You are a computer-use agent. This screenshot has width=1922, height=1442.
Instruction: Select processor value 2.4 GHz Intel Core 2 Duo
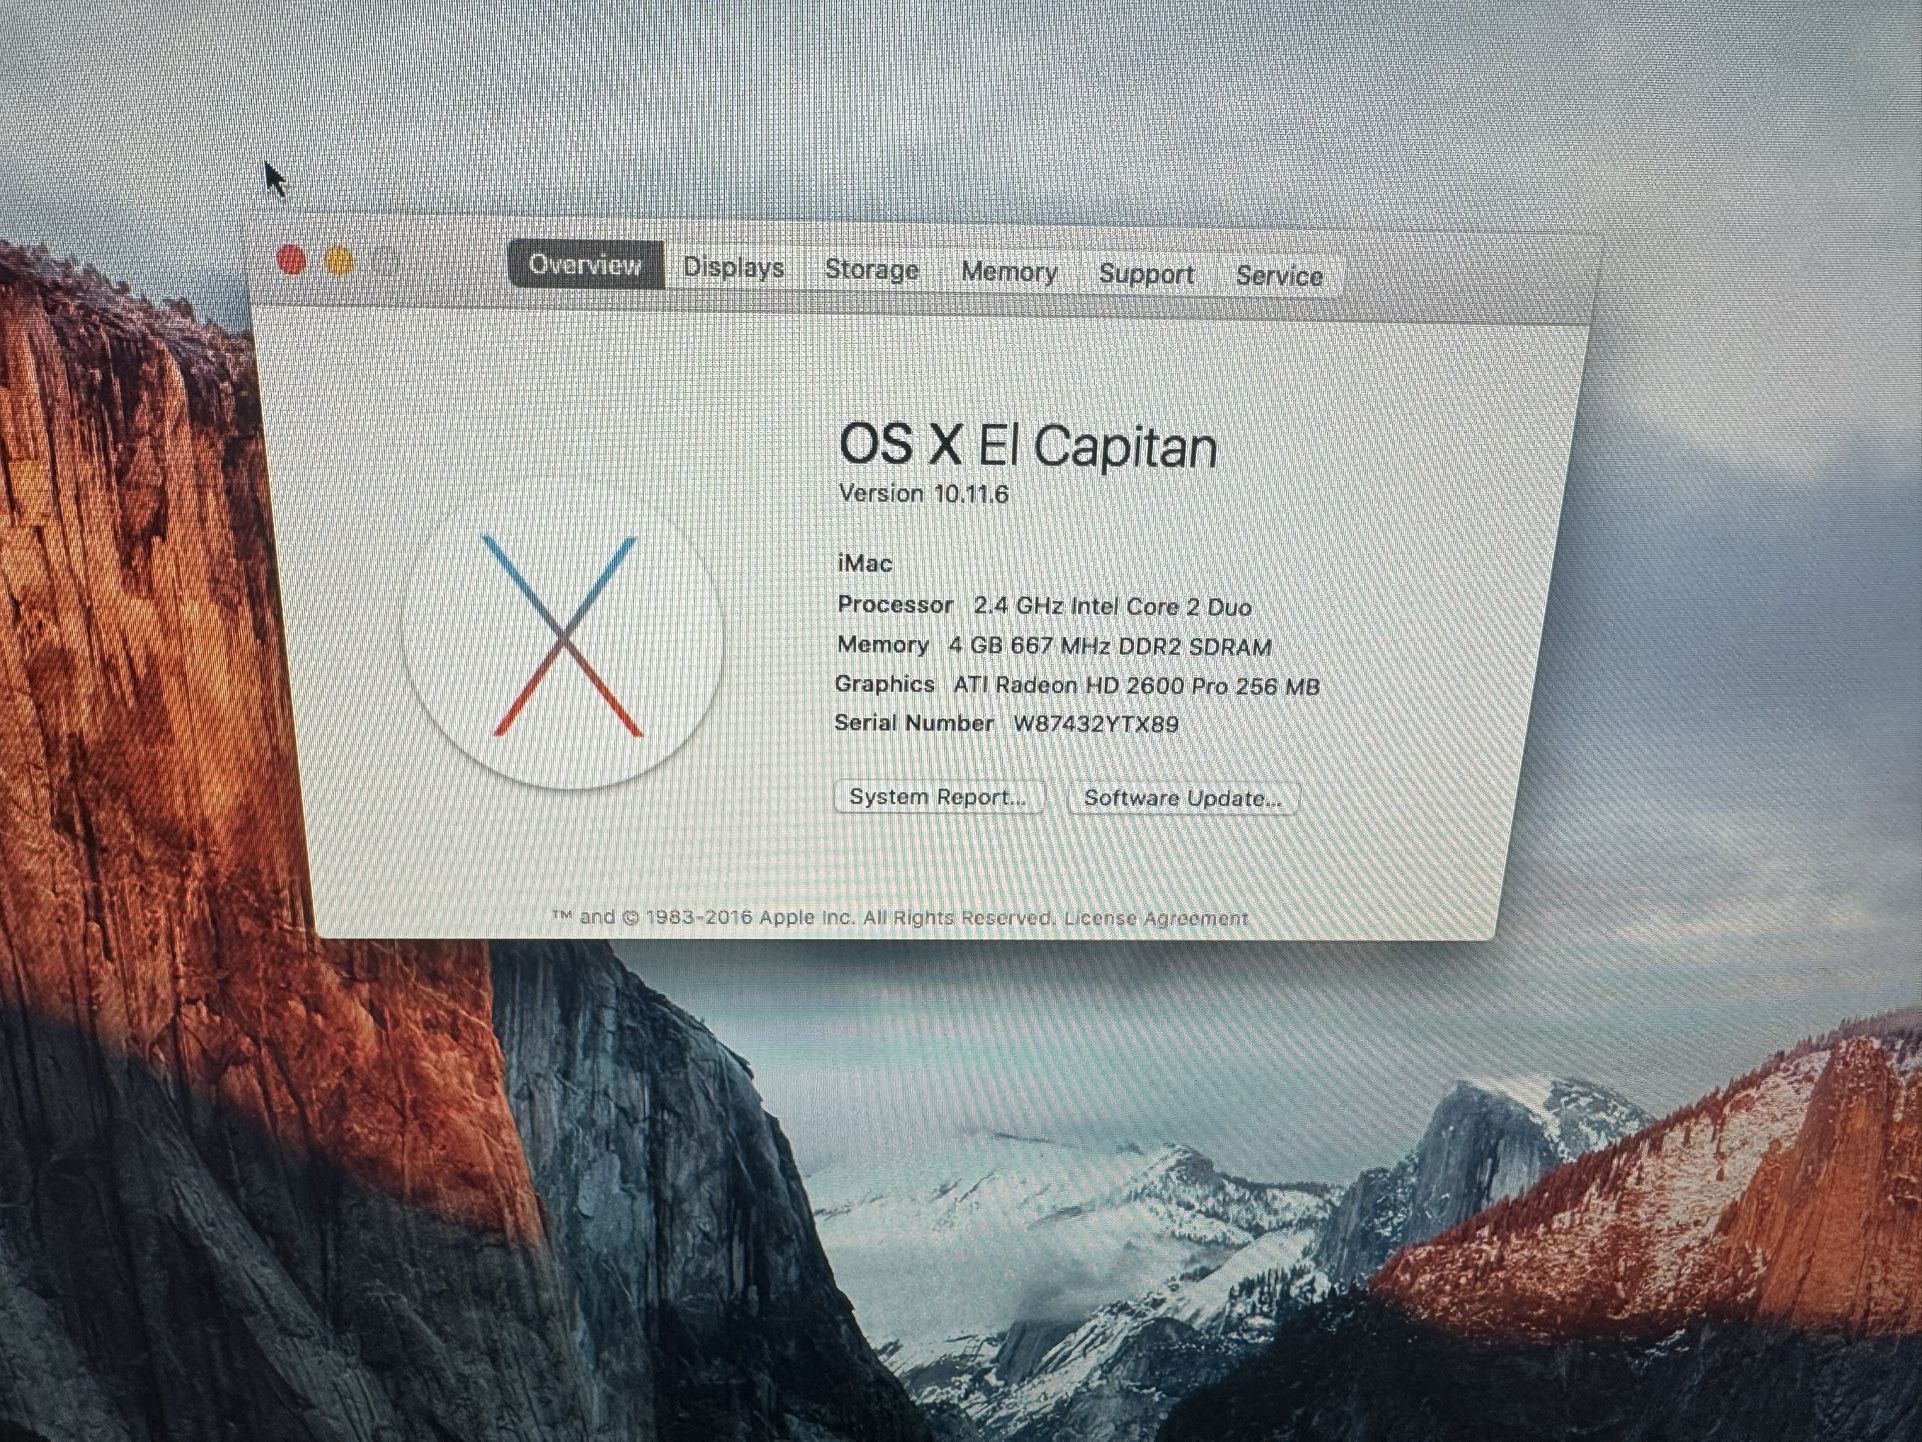click(x=1112, y=607)
